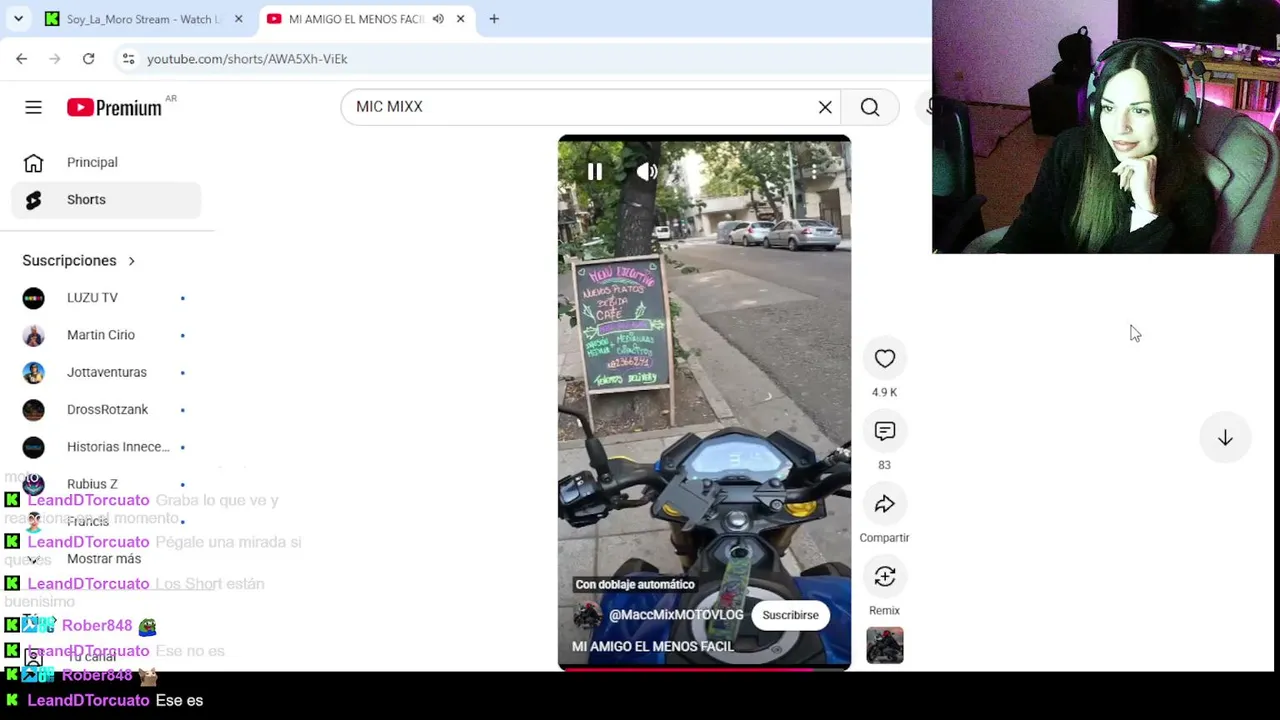Pause the playing Short
This screenshot has height=720, width=1280.
coord(594,172)
